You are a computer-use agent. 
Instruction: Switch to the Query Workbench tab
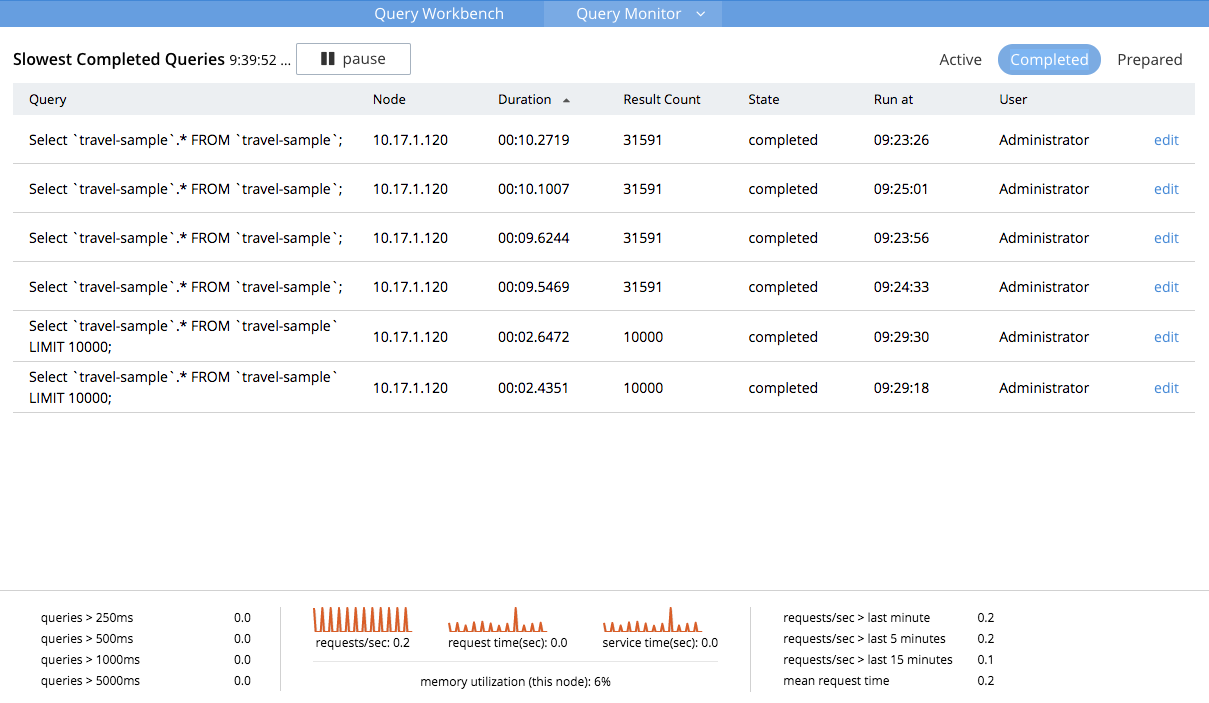point(438,13)
